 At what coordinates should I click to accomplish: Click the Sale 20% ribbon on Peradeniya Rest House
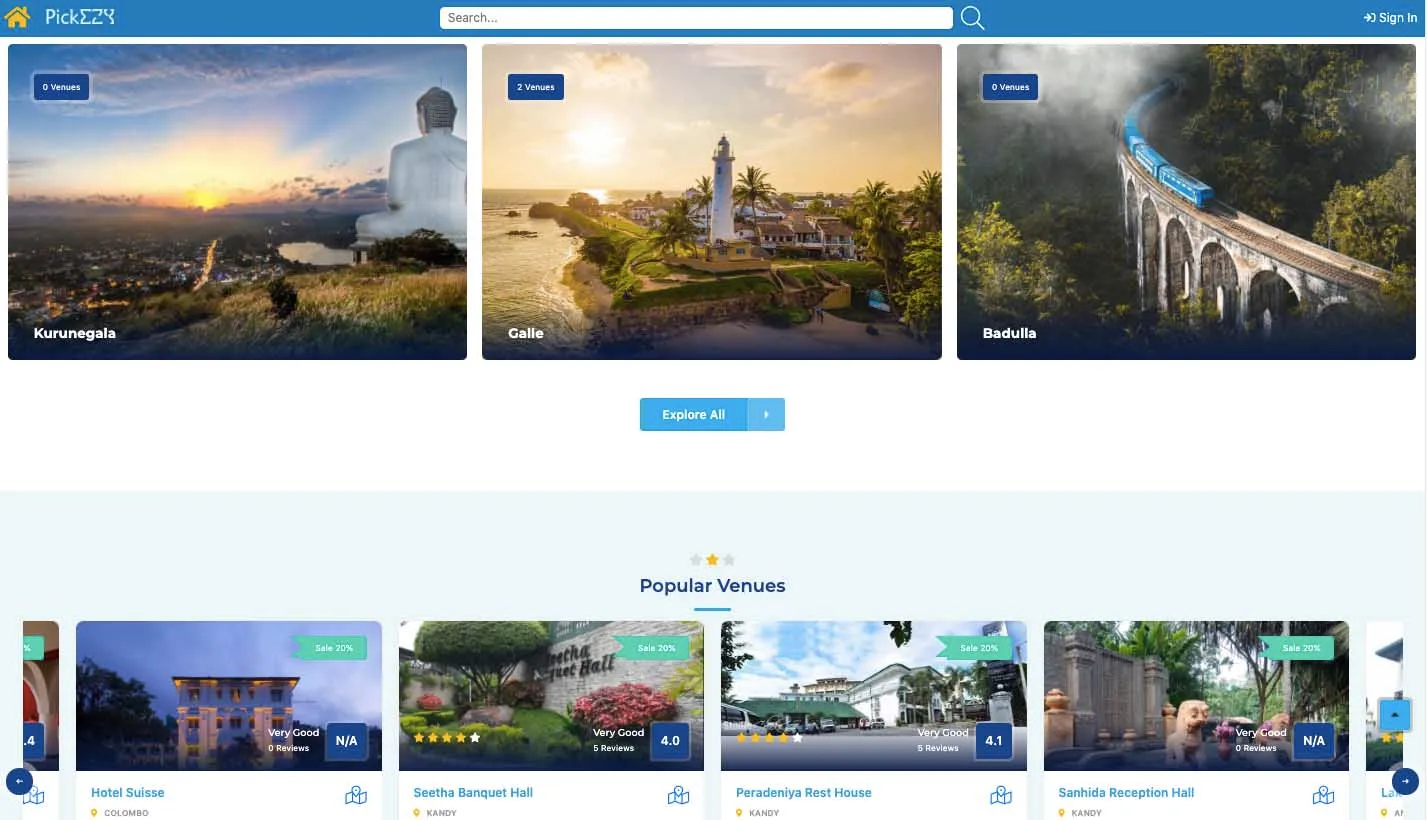976,648
